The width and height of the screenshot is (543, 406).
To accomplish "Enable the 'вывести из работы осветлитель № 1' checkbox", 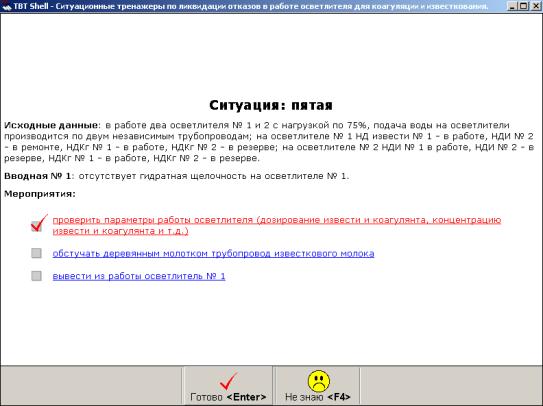I will pos(36,276).
